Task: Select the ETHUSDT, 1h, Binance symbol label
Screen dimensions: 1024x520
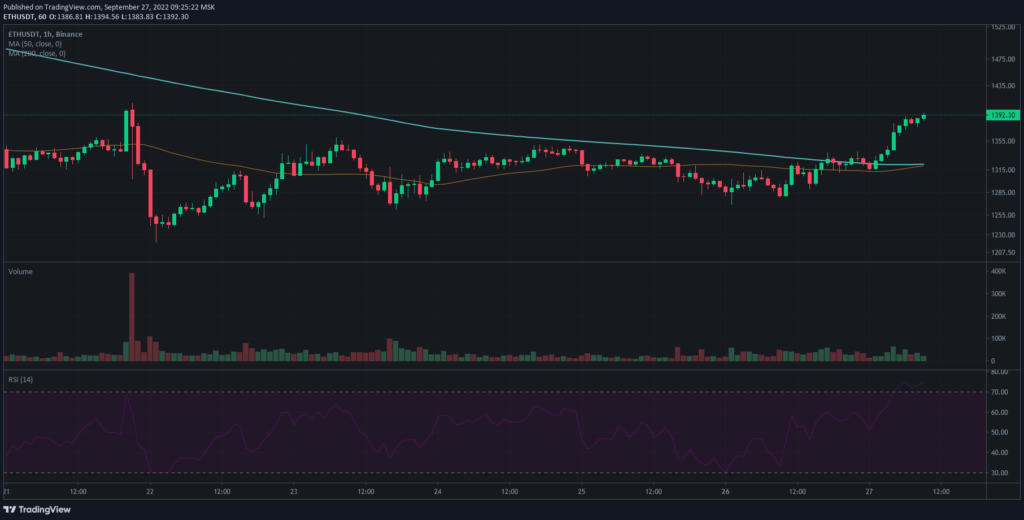Action: coord(45,34)
